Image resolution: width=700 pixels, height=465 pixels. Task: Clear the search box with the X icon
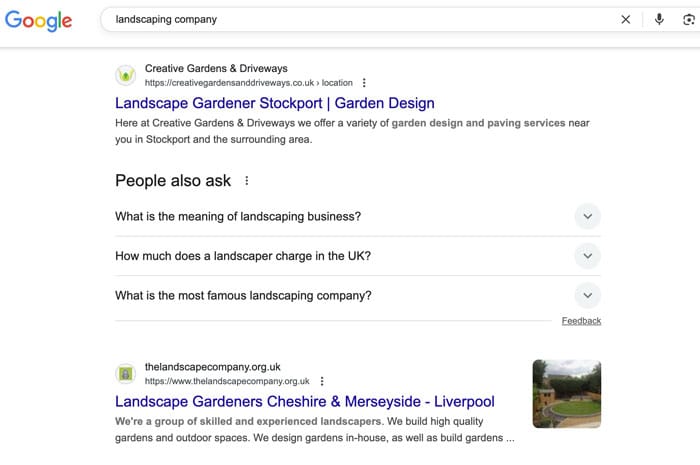(x=625, y=20)
